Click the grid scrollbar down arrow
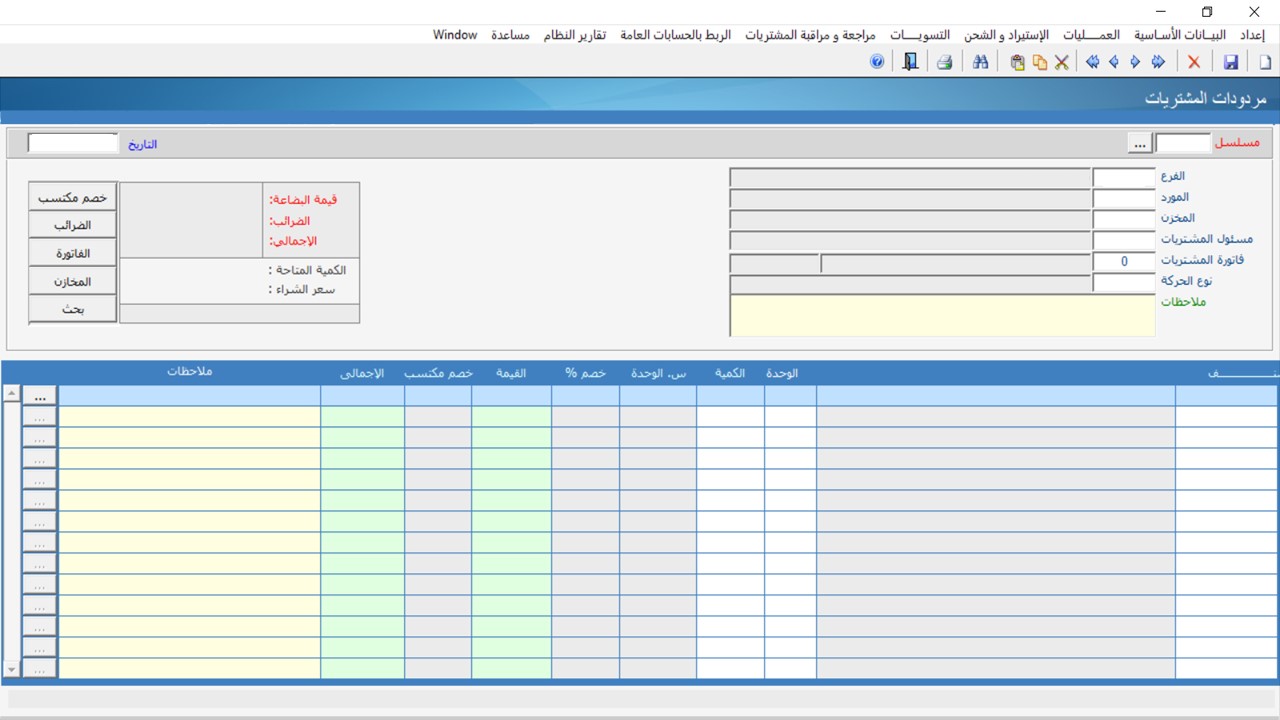The height and width of the screenshot is (720, 1280). 12,669
